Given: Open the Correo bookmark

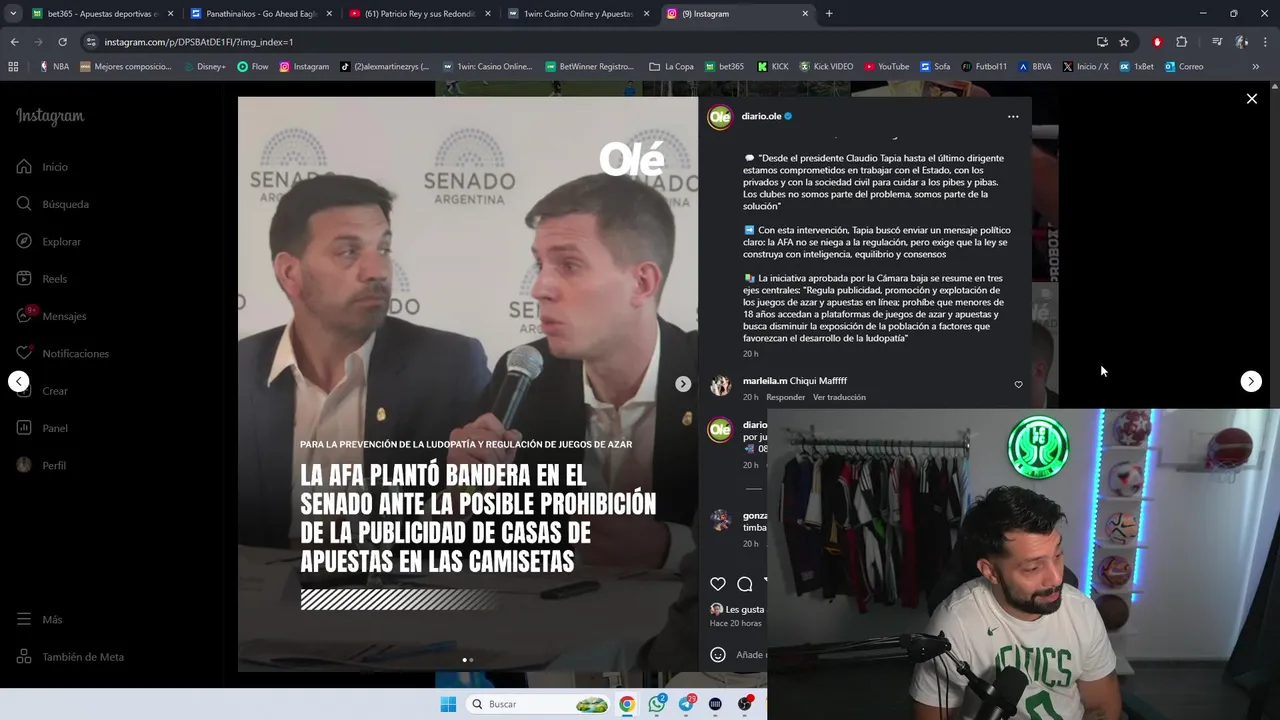Looking at the screenshot, I should (x=1184, y=67).
